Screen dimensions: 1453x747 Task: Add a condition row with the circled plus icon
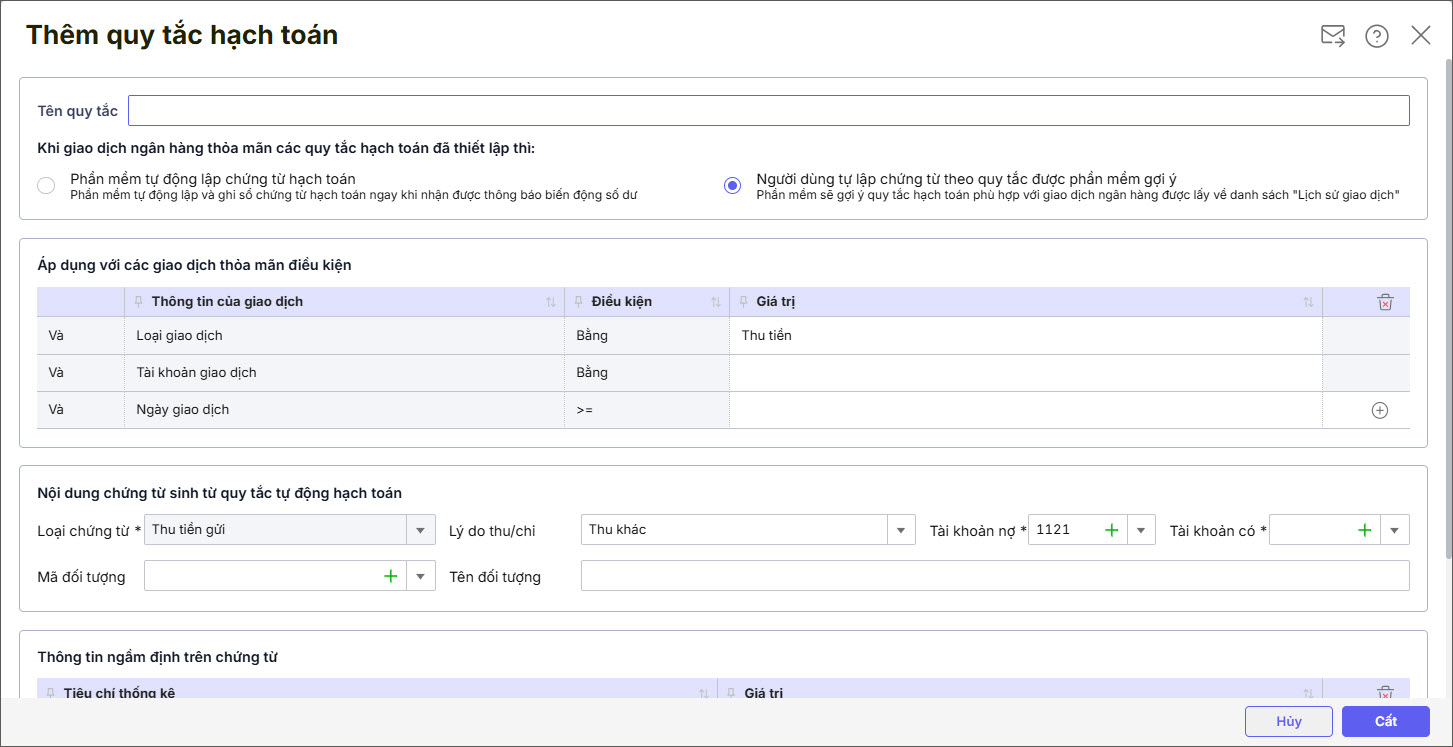(1379, 410)
